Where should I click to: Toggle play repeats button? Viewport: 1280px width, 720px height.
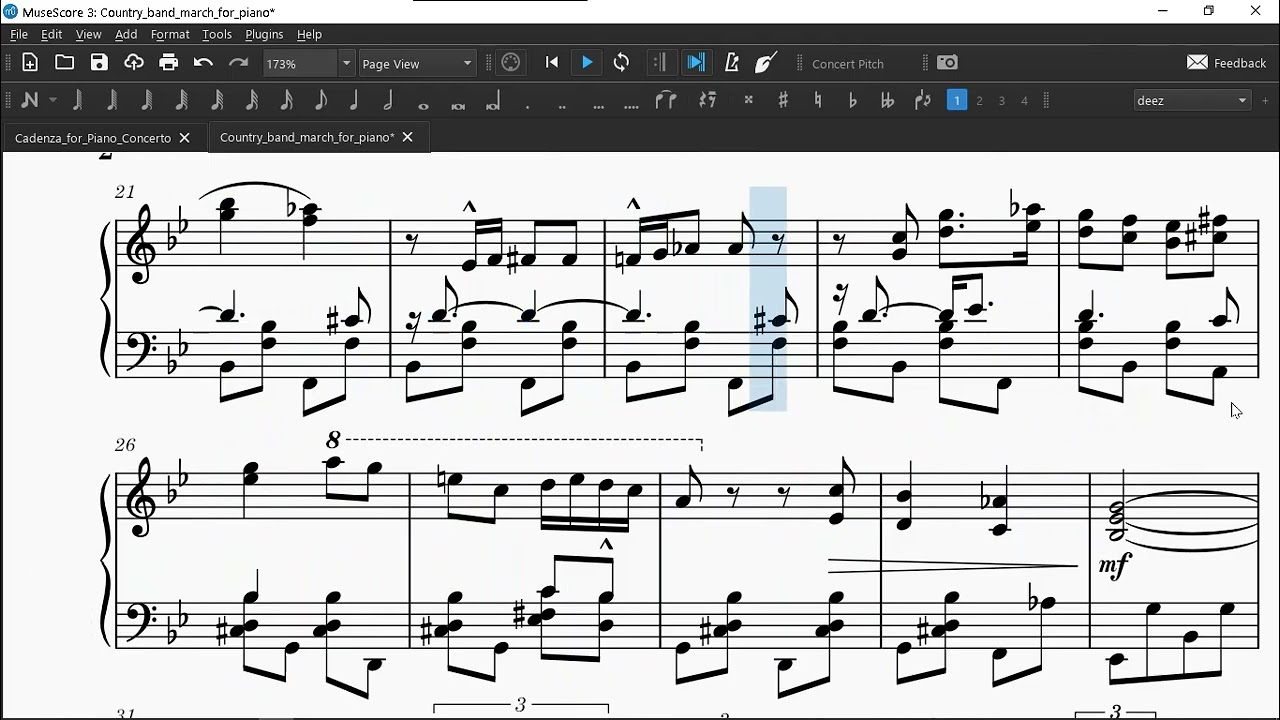coord(659,63)
